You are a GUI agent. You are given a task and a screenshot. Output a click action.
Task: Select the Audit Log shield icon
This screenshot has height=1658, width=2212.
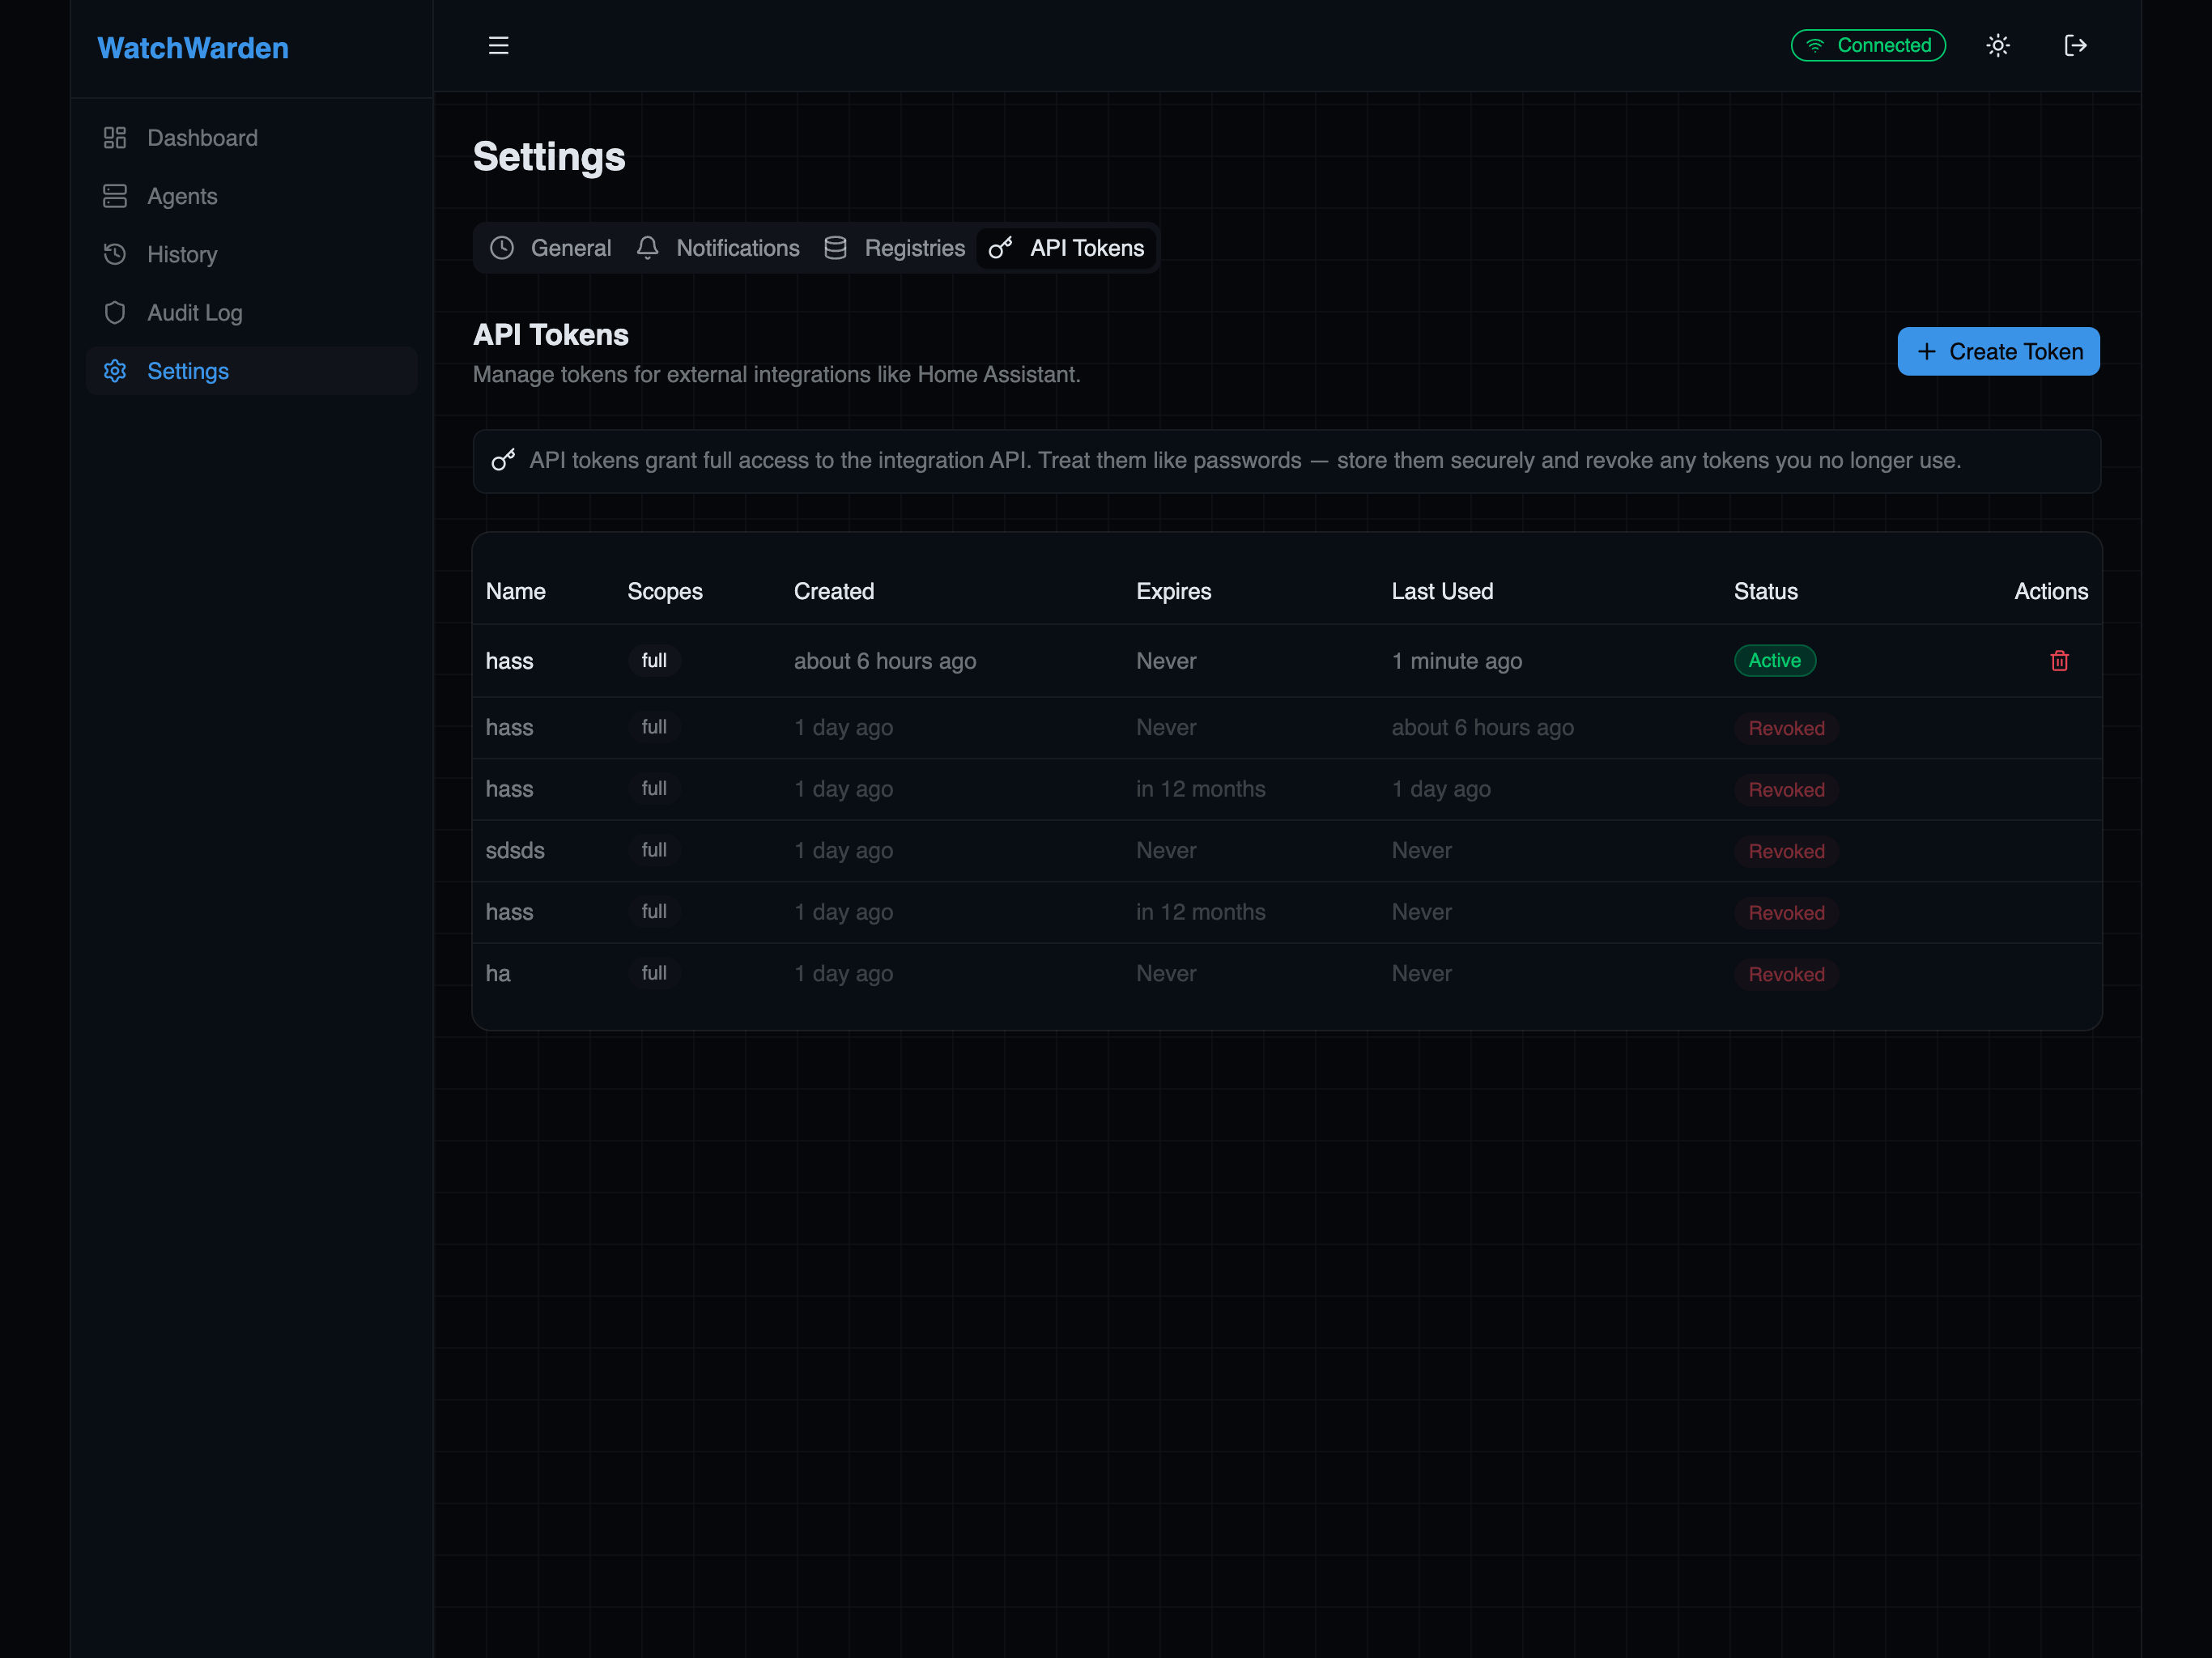click(115, 312)
